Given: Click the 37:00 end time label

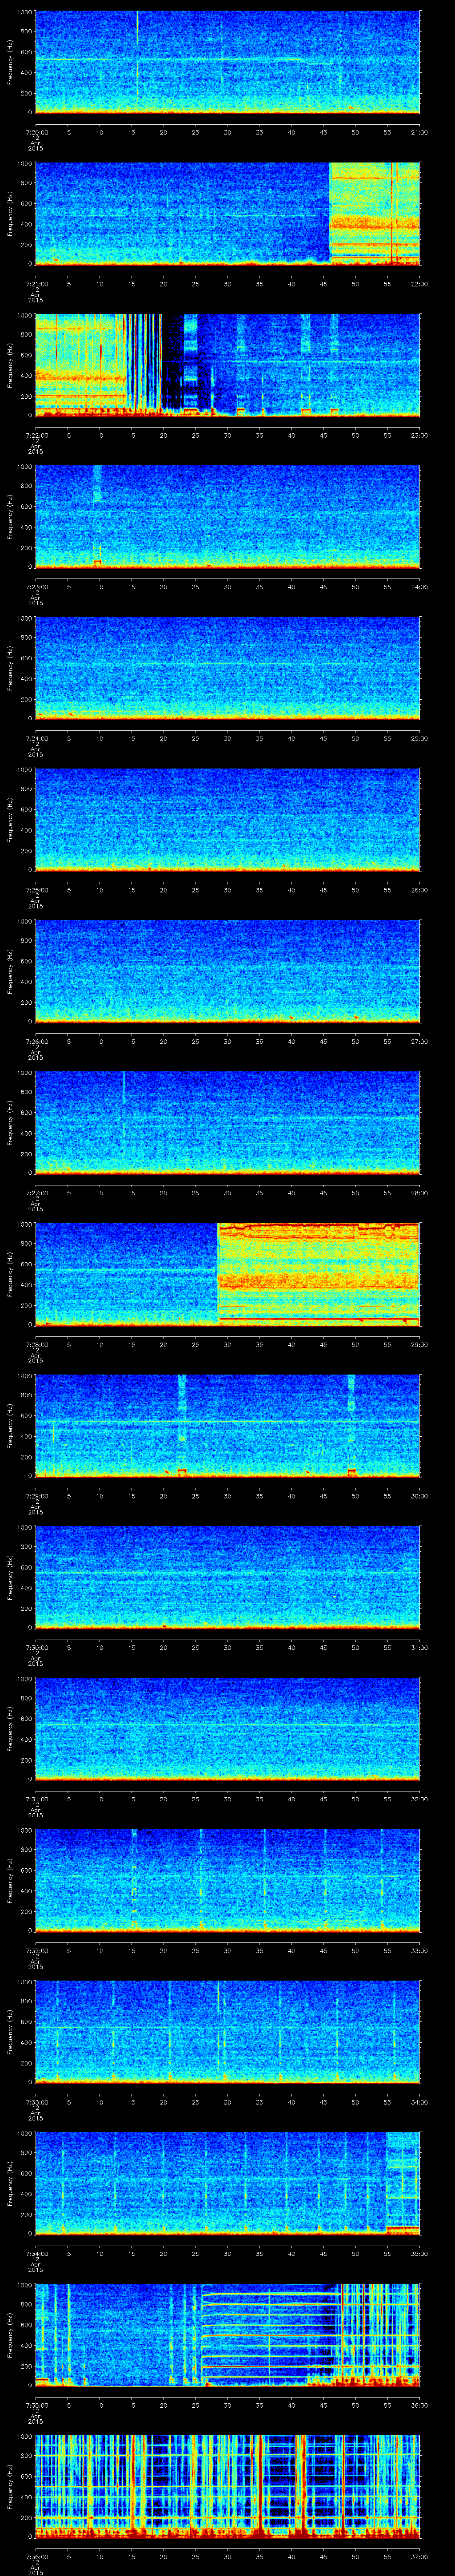Looking at the screenshot, I should click(x=420, y=2557).
